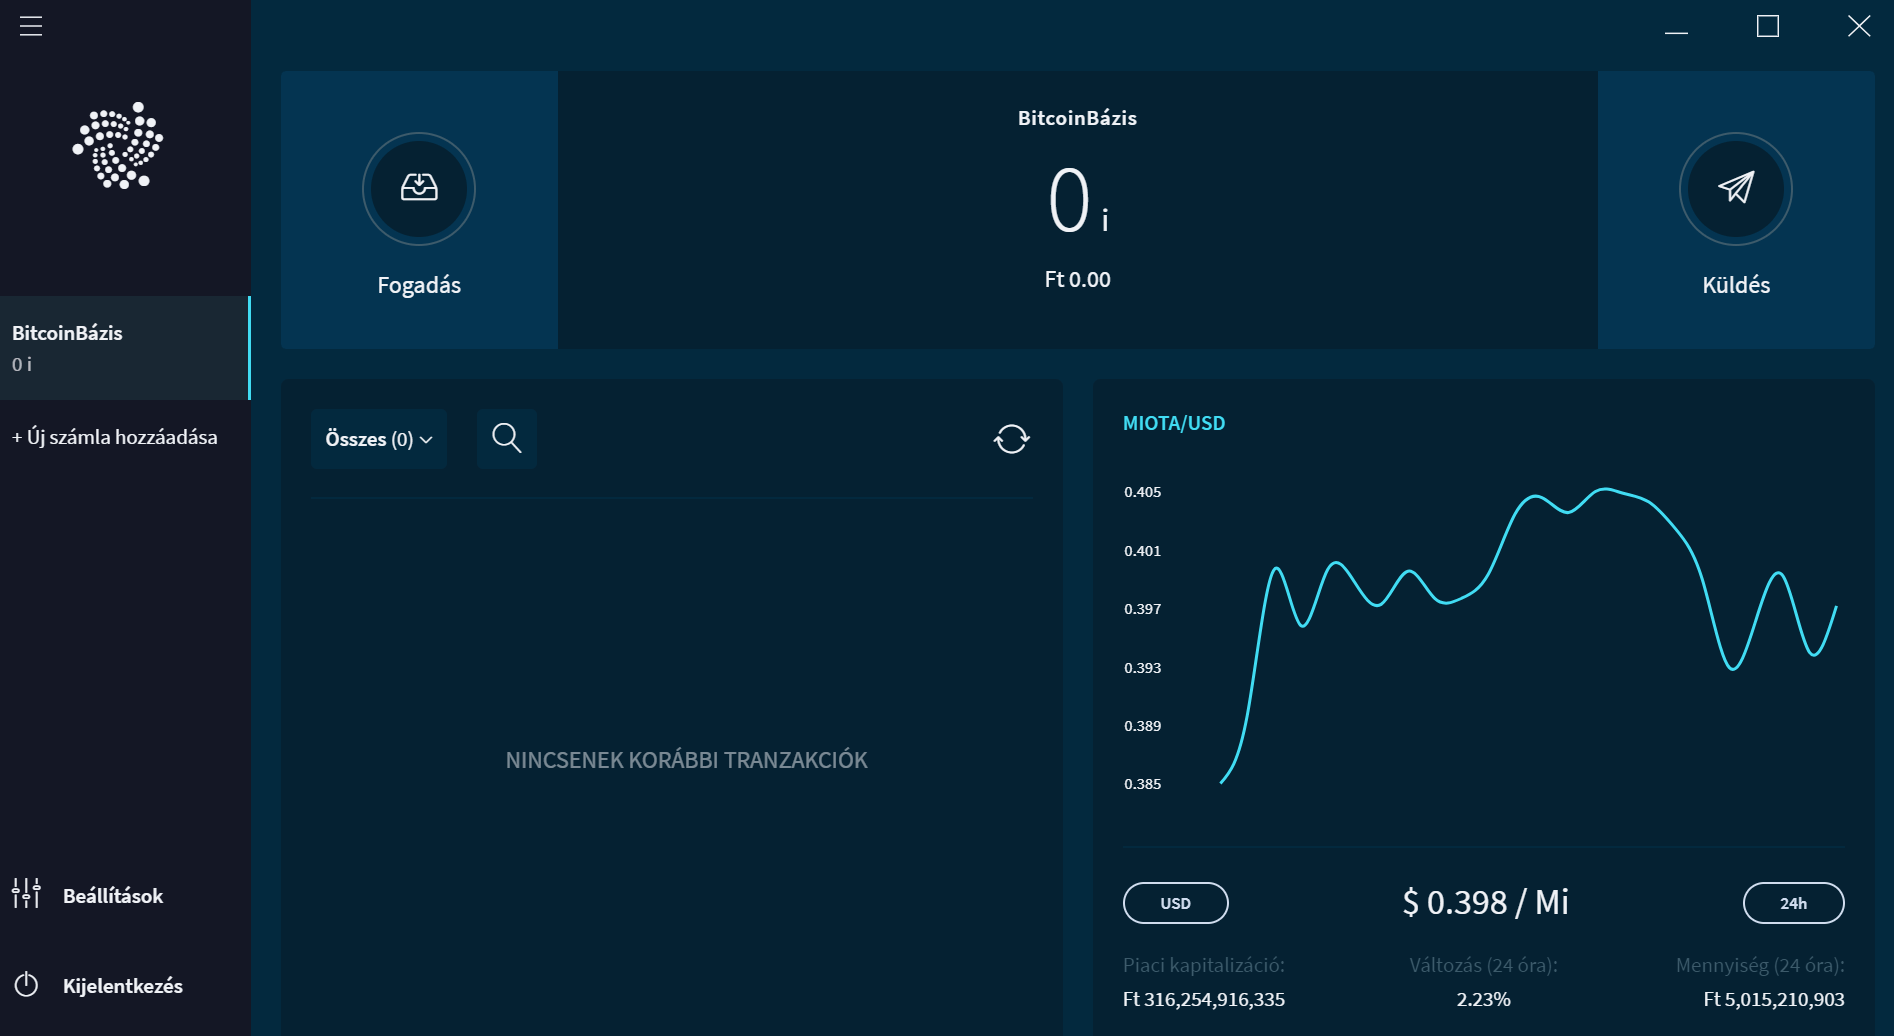Close the wallet window
This screenshot has height=1036, width=1894.
coord(1859,26)
